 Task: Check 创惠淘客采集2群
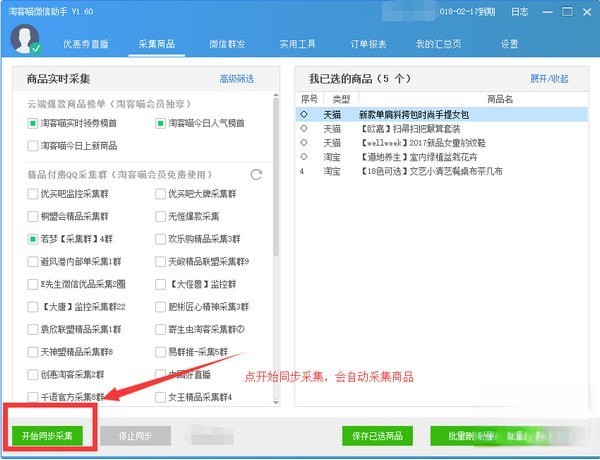(x=33, y=375)
